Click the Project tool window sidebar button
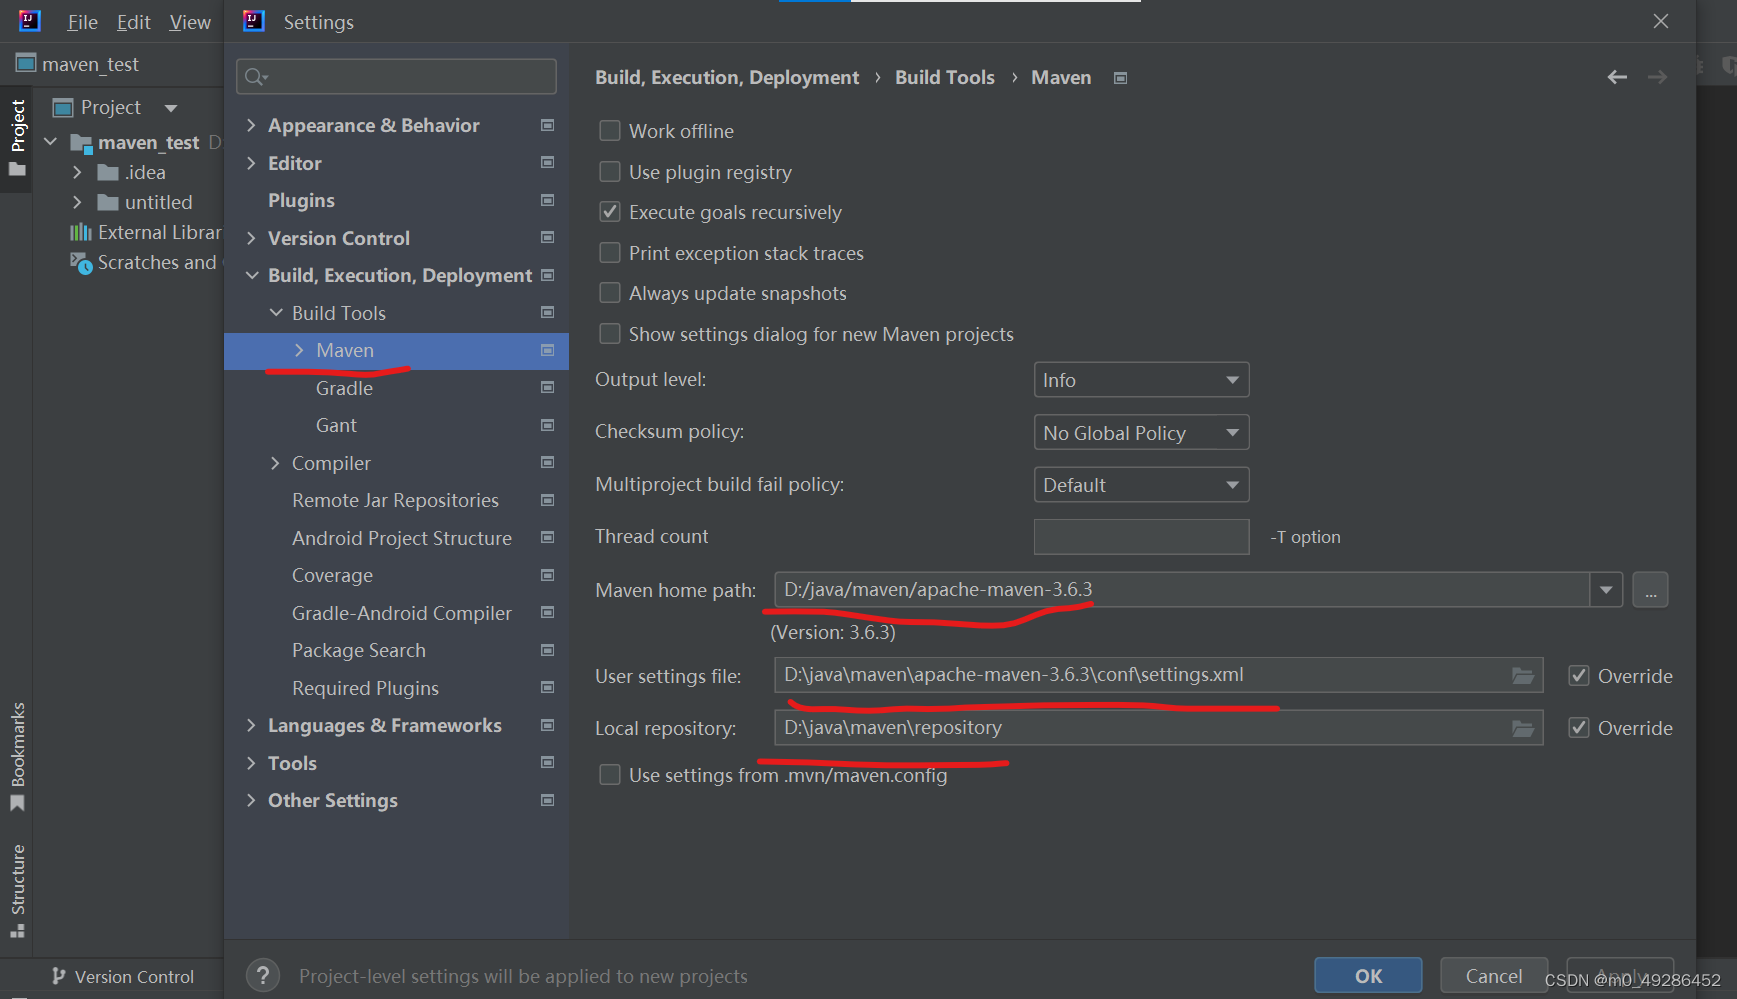The width and height of the screenshot is (1737, 999). coord(17,138)
